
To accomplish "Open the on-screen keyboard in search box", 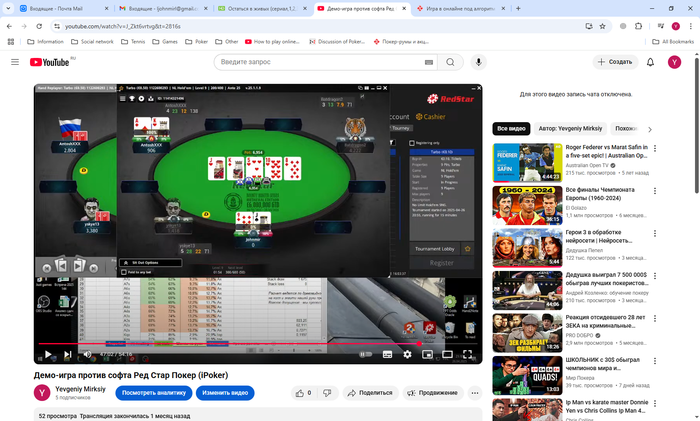I will pos(429,63).
